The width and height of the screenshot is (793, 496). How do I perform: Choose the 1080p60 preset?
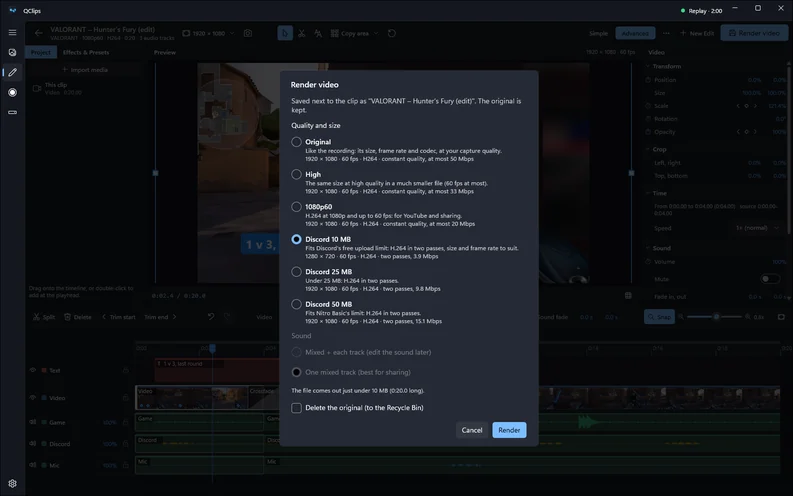[296, 207]
